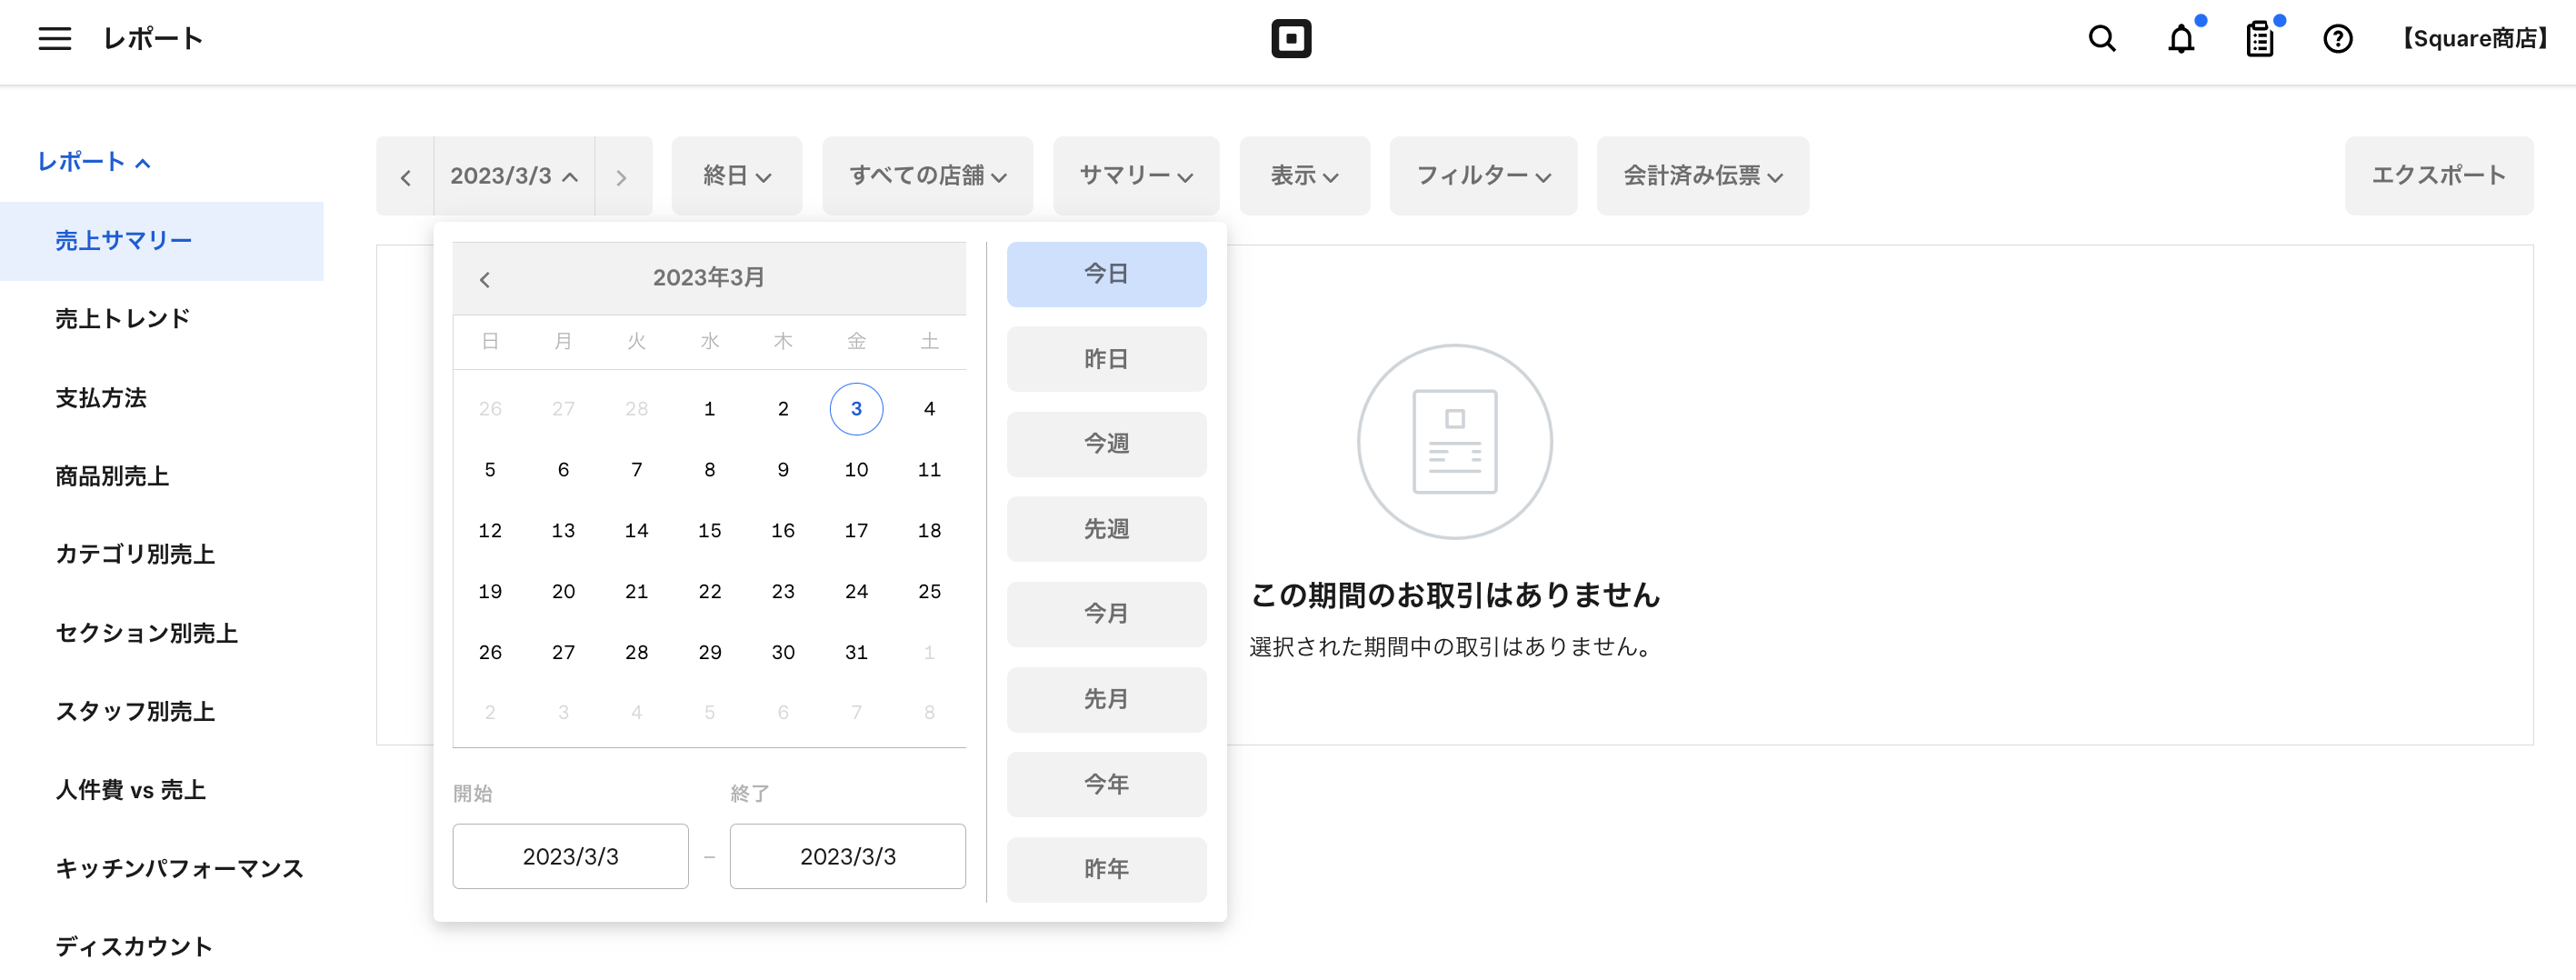The height and width of the screenshot is (980, 2576).
Task: Open 人件費 vs 売上 report
Action: (130, 790)
